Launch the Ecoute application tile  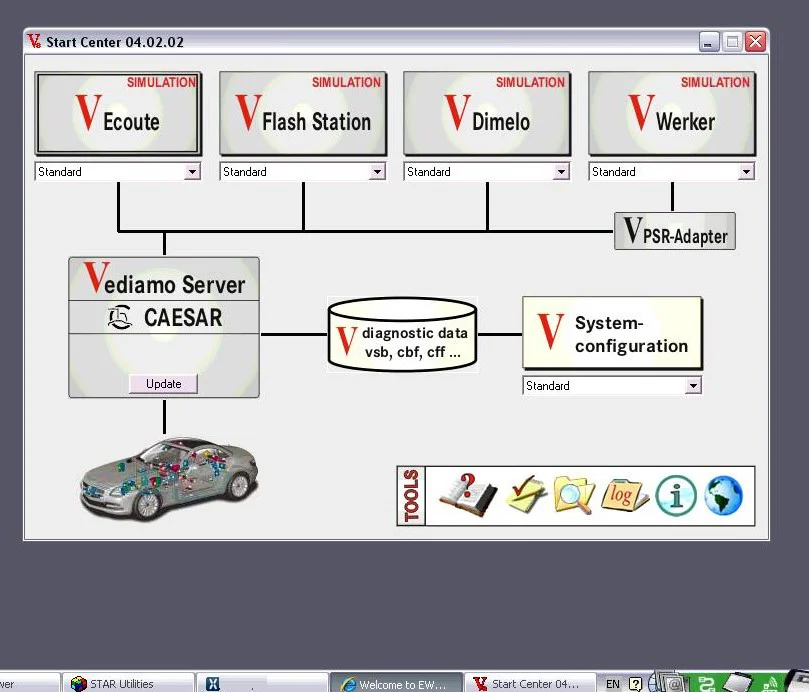pyautogui.click(x=118, y=114)
